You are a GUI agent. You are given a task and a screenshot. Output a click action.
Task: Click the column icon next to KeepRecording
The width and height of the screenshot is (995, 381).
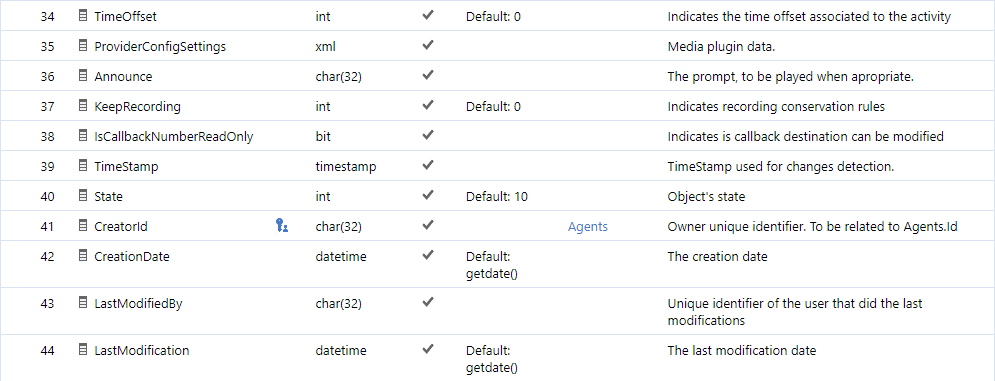[x=82, y=105]
